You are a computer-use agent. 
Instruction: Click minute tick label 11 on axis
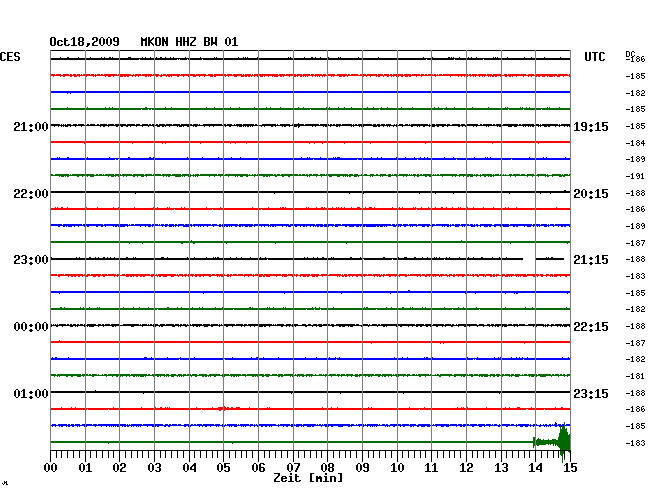pos(431,467)
